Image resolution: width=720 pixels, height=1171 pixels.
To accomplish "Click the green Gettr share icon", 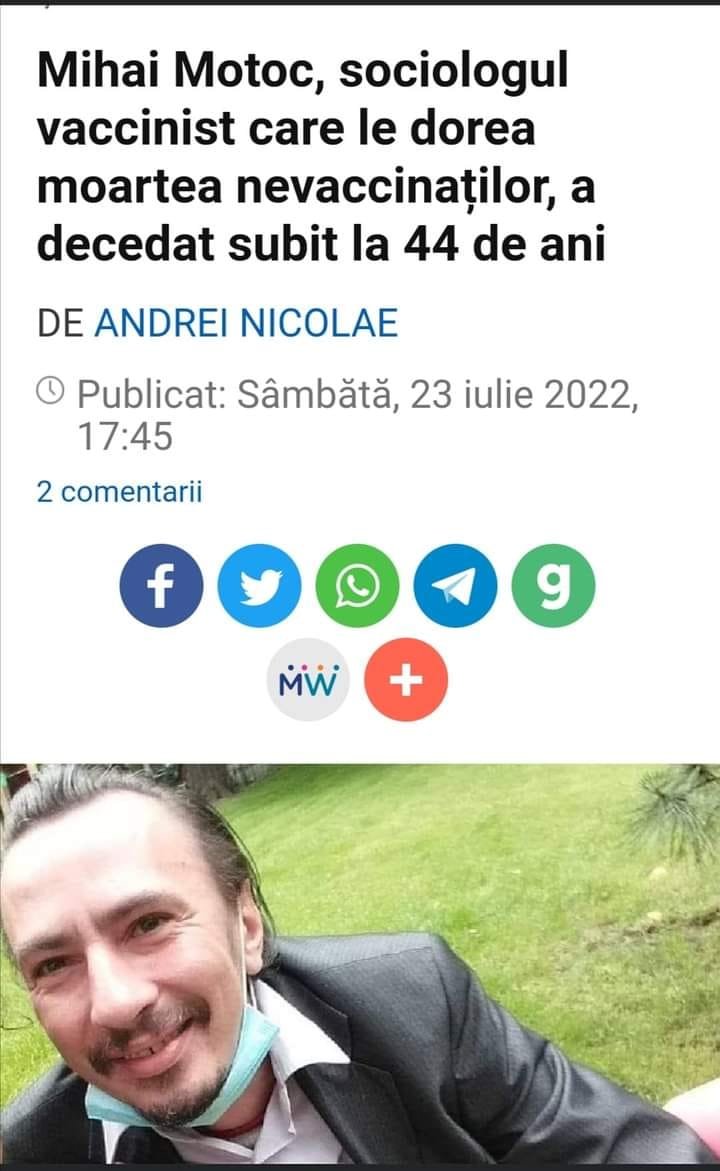I will click(x=553, y=586).
